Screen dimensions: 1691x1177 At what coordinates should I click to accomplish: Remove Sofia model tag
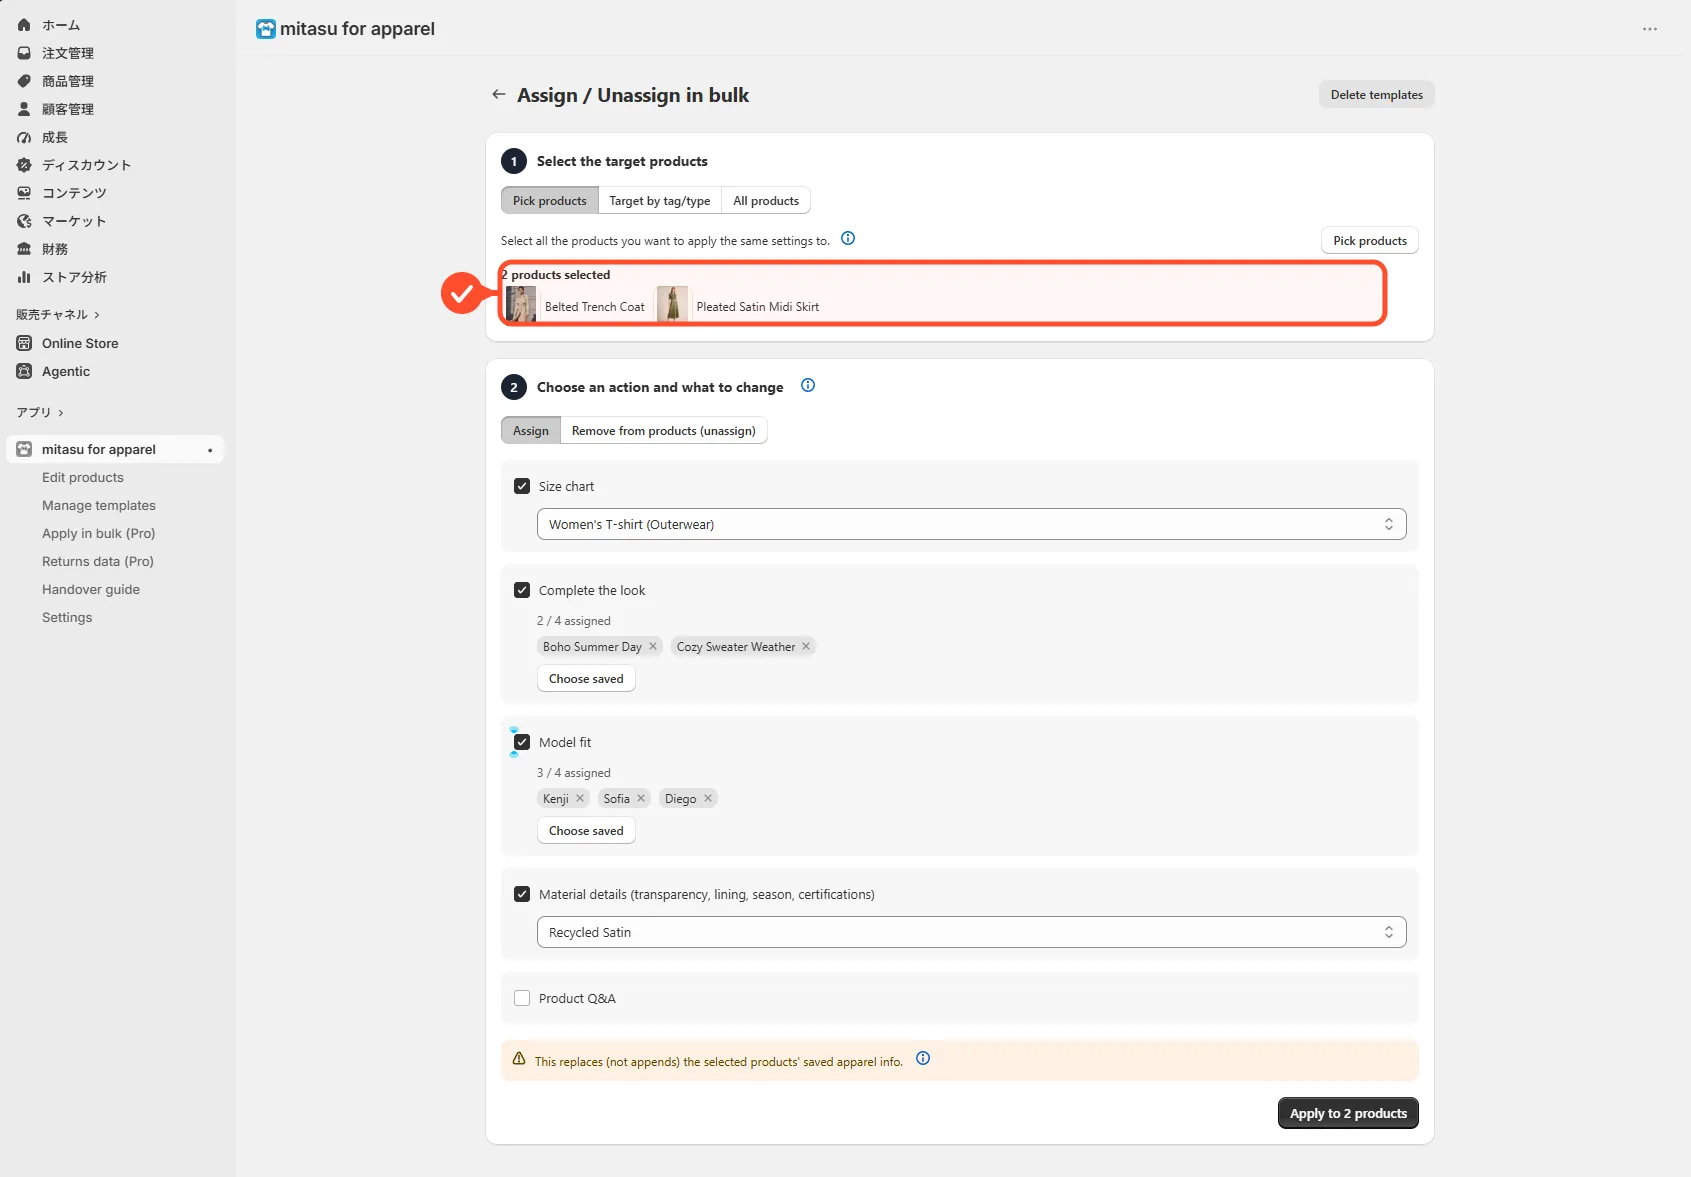641,798
